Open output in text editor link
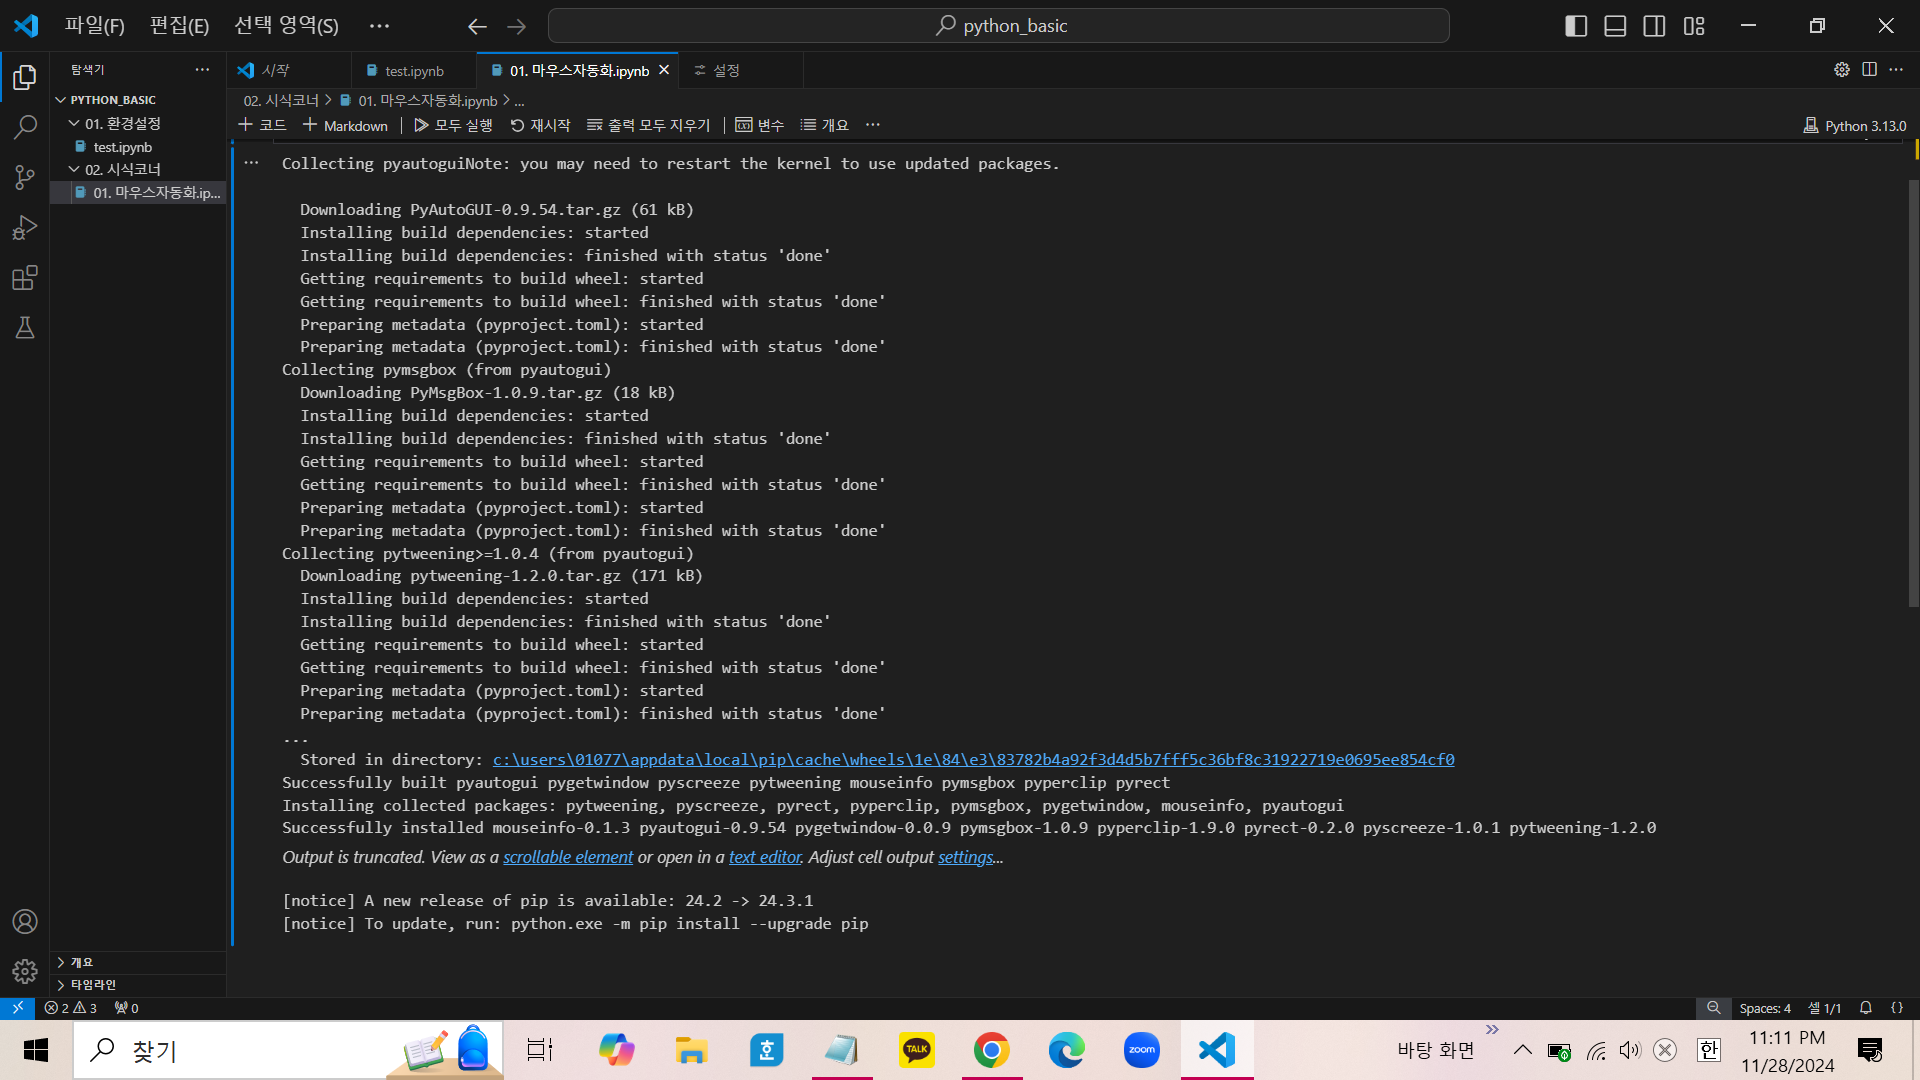1920x1080 pixels. point(765,857)
